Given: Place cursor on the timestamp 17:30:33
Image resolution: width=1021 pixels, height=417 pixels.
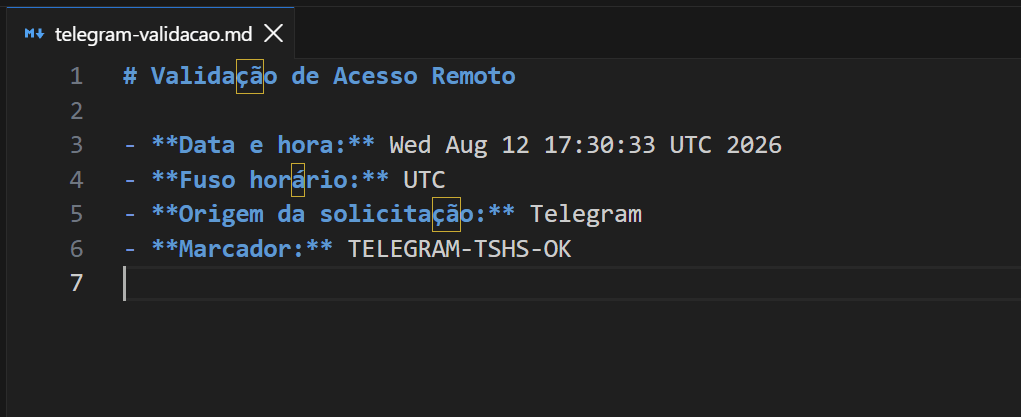Looking at the screenshot, I should point(600,145).
